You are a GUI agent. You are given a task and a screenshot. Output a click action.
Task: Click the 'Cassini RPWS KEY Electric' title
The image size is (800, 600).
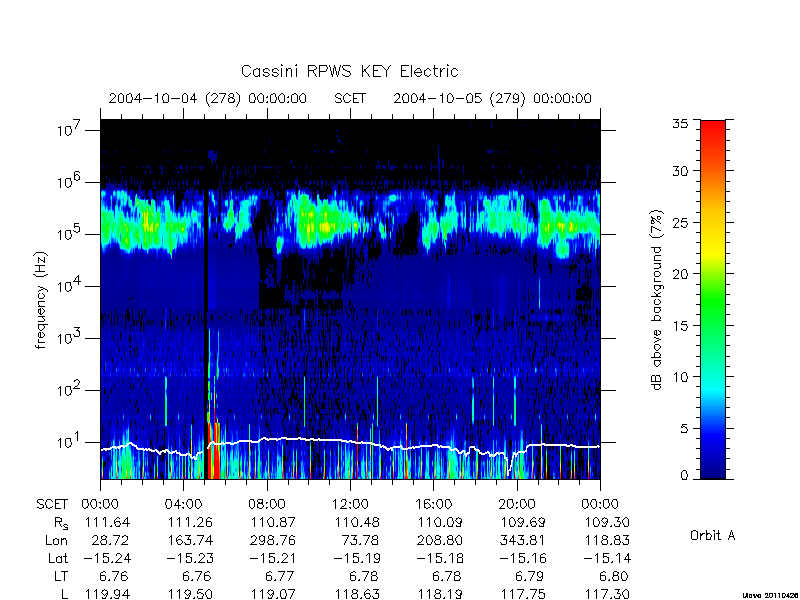pyautogui.click(x=349, y=71)
